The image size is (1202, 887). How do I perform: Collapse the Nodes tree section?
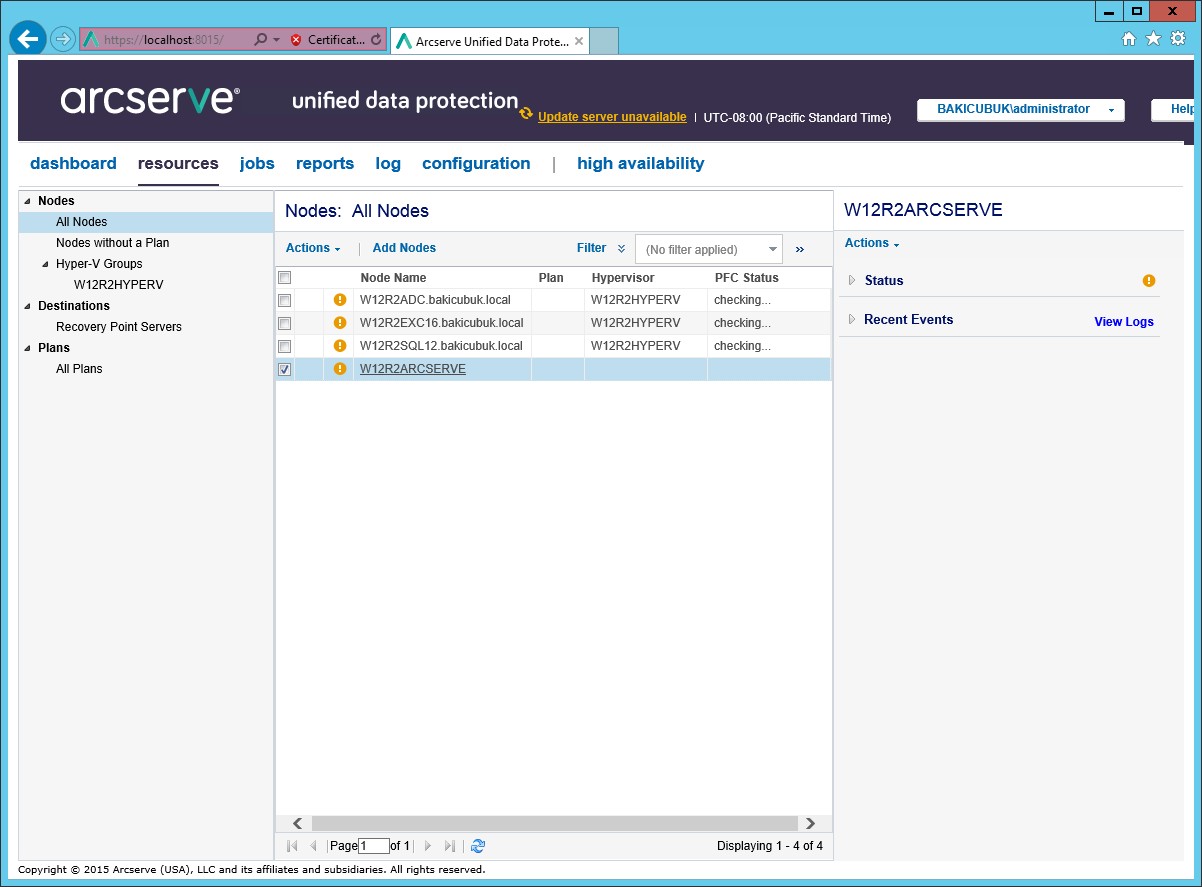27,201
